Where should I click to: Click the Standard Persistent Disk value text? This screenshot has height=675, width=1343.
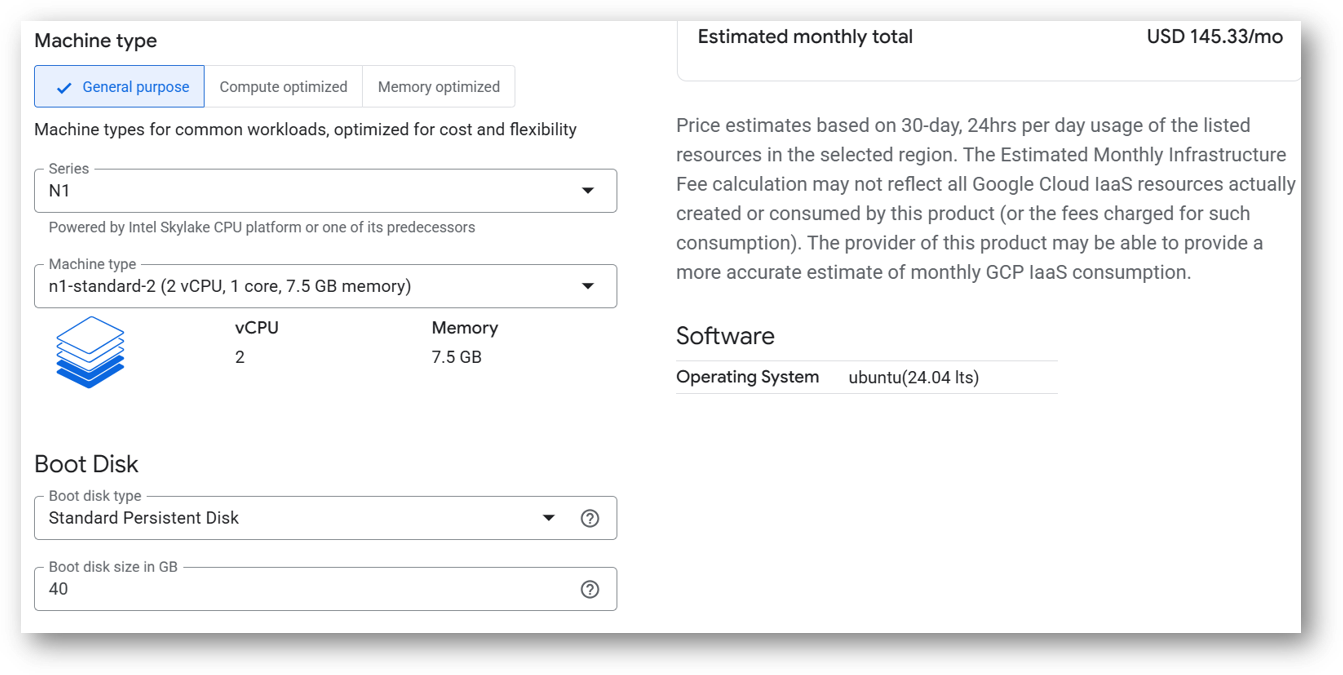(x=144, y=518)
